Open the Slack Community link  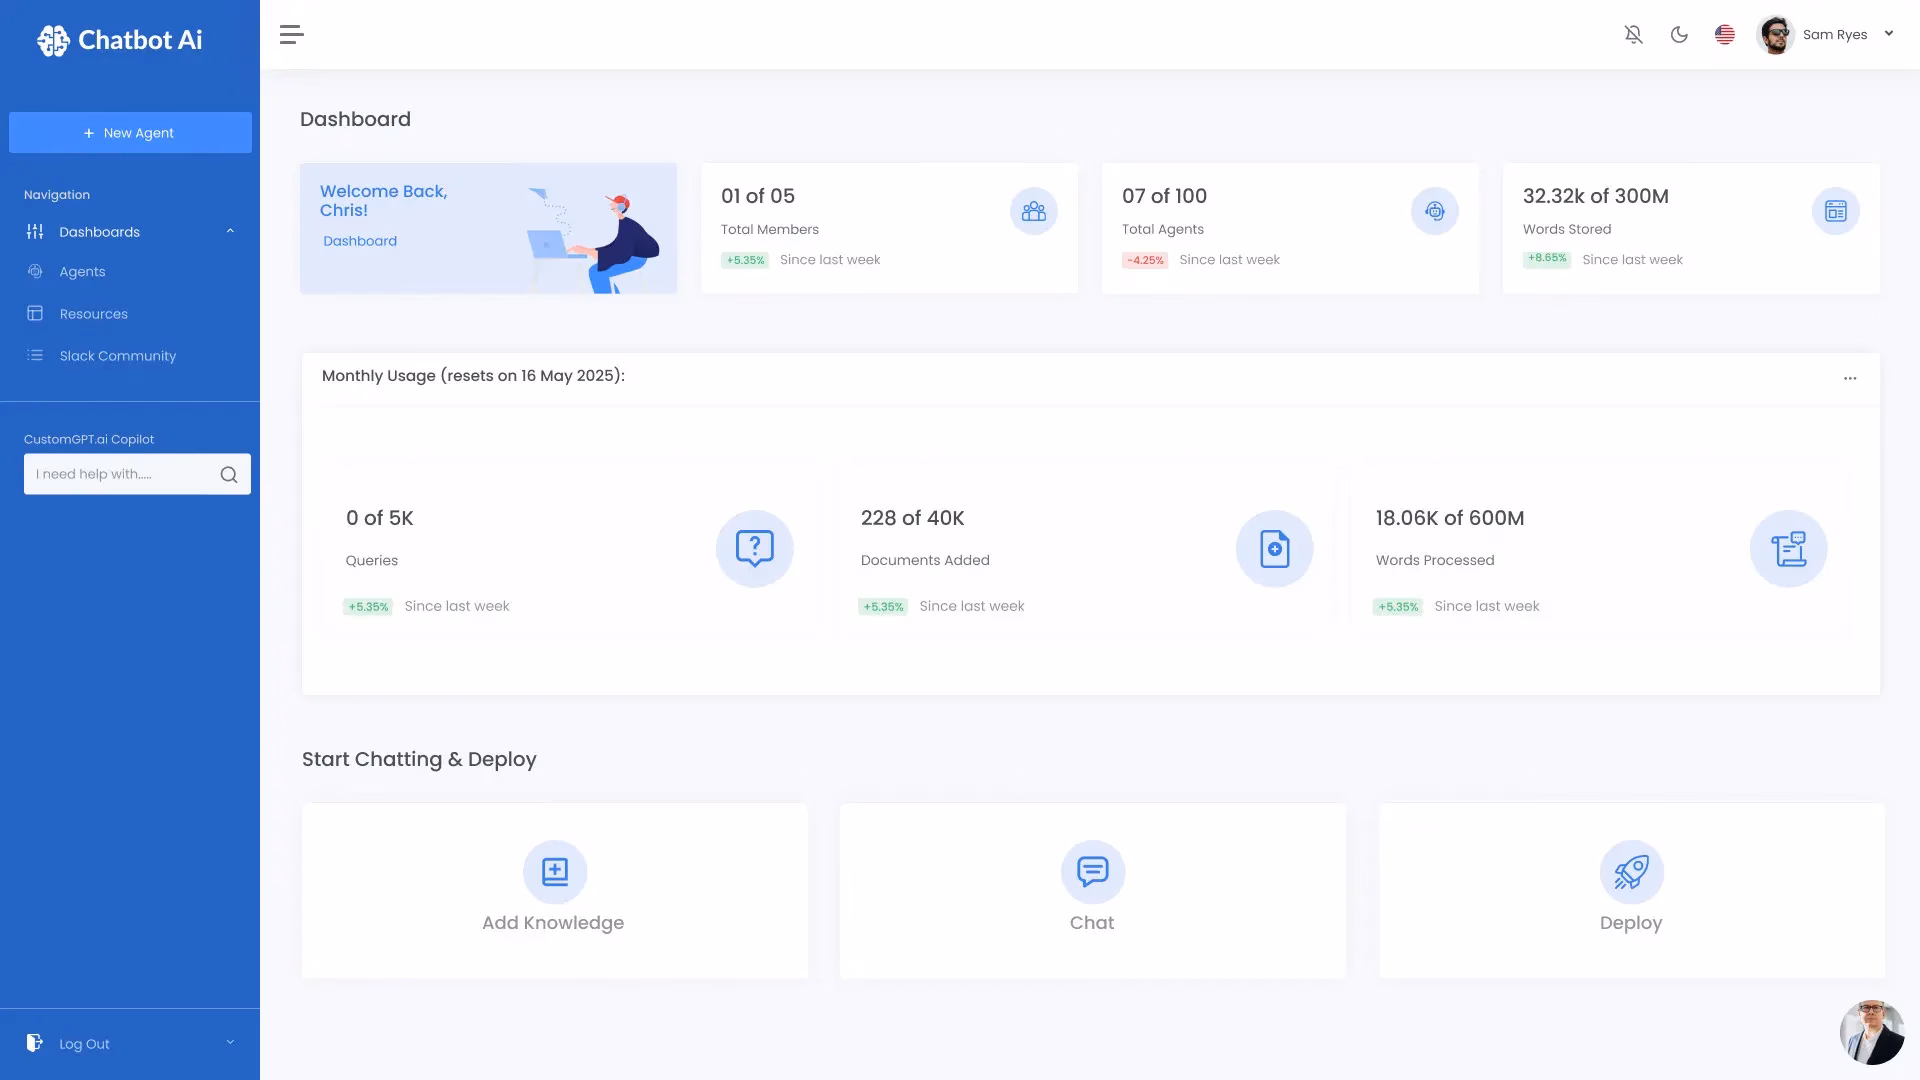117,356
